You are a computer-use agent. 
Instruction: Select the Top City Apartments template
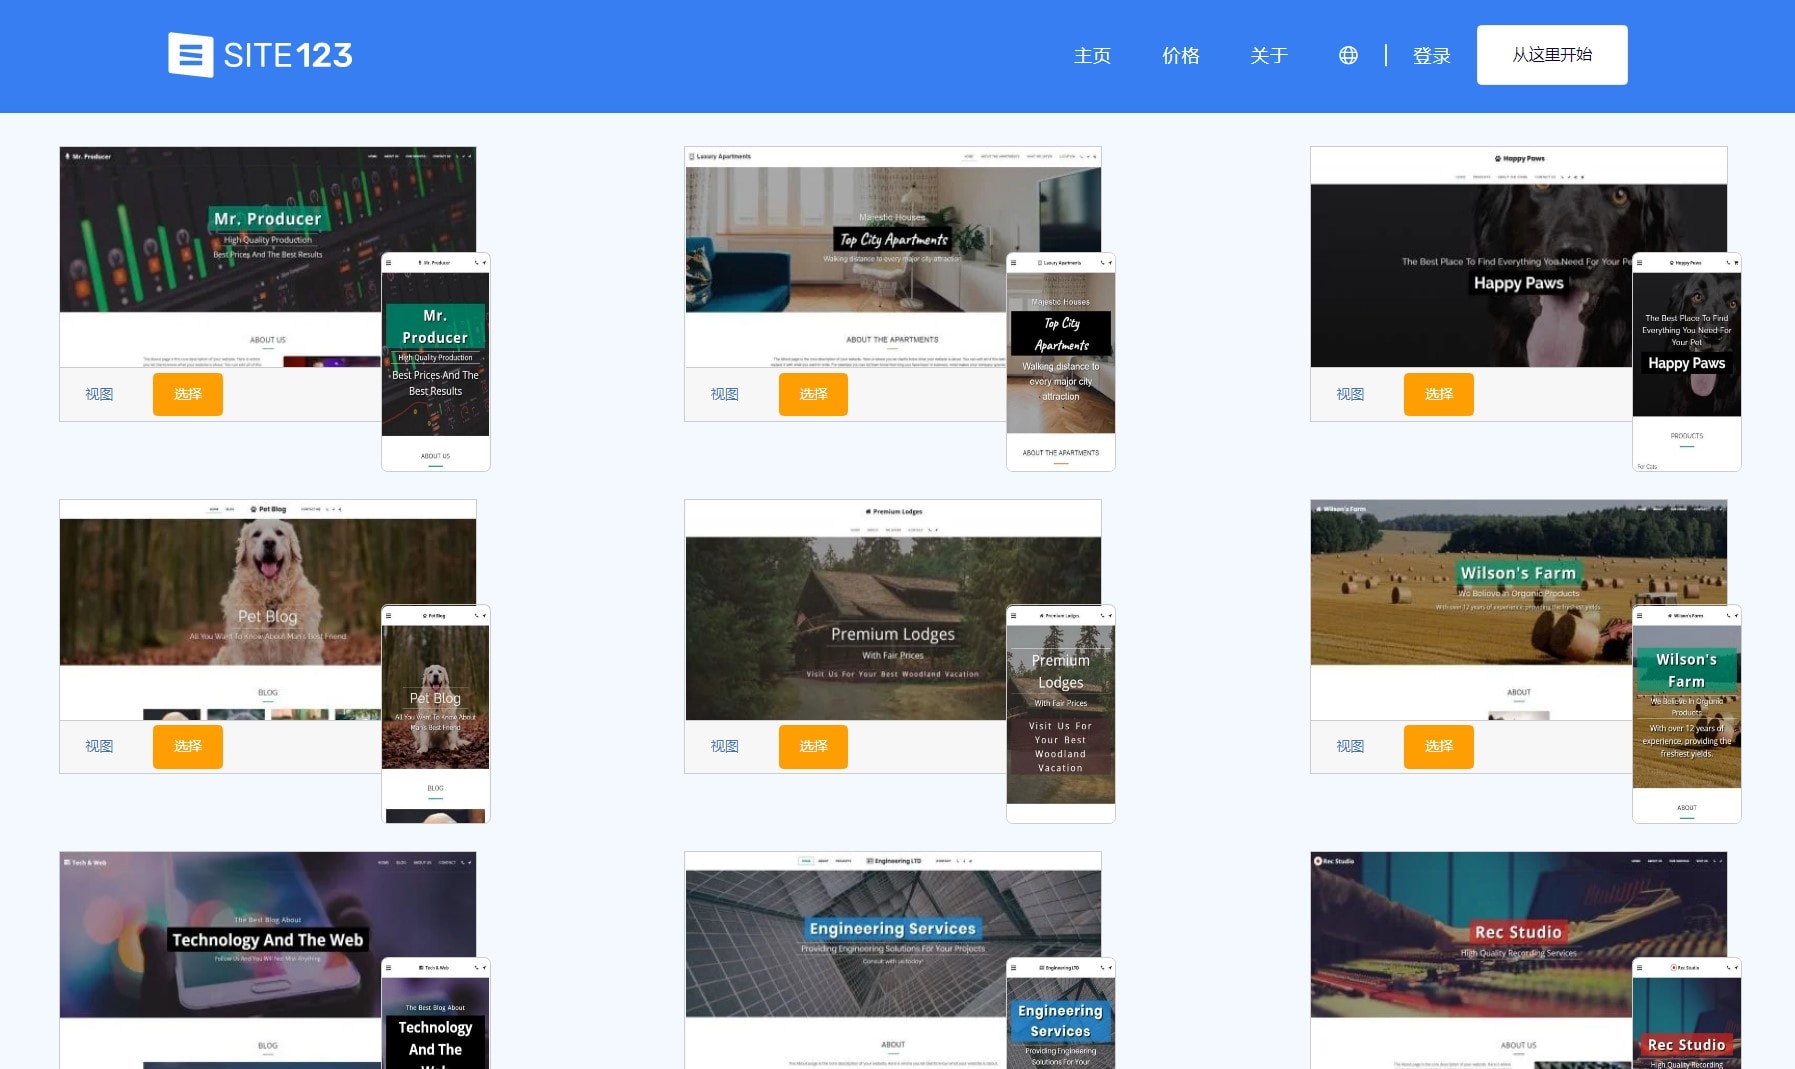tap(812, 394)
